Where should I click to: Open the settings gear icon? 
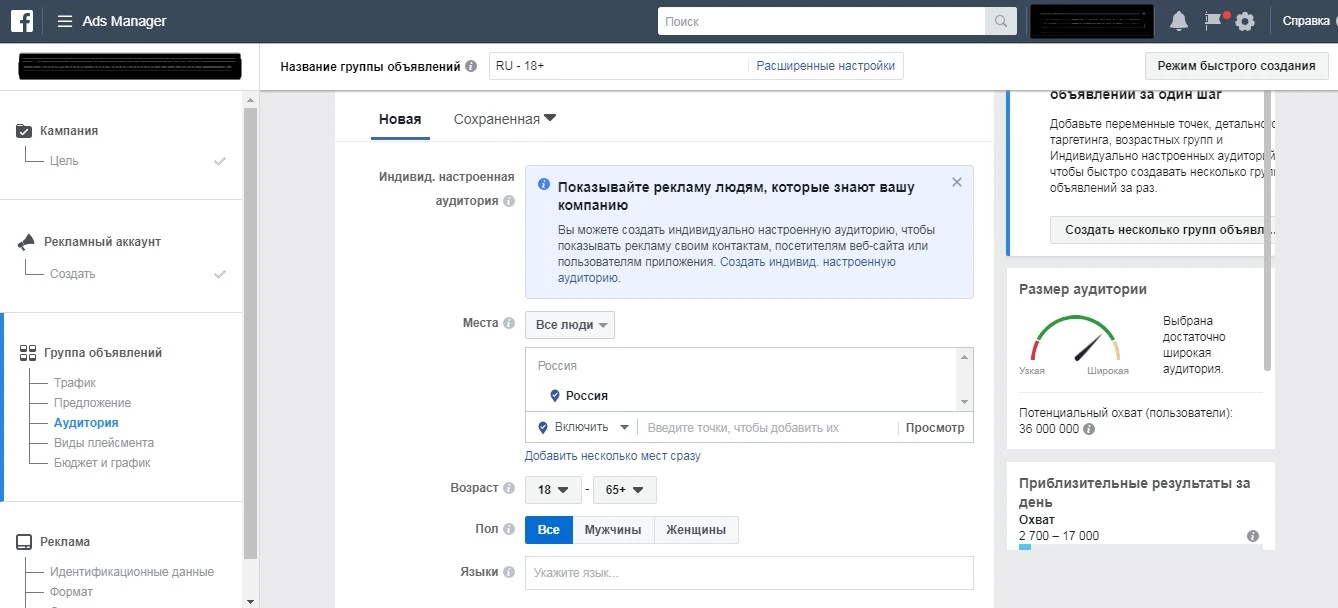coord(1246,20)
